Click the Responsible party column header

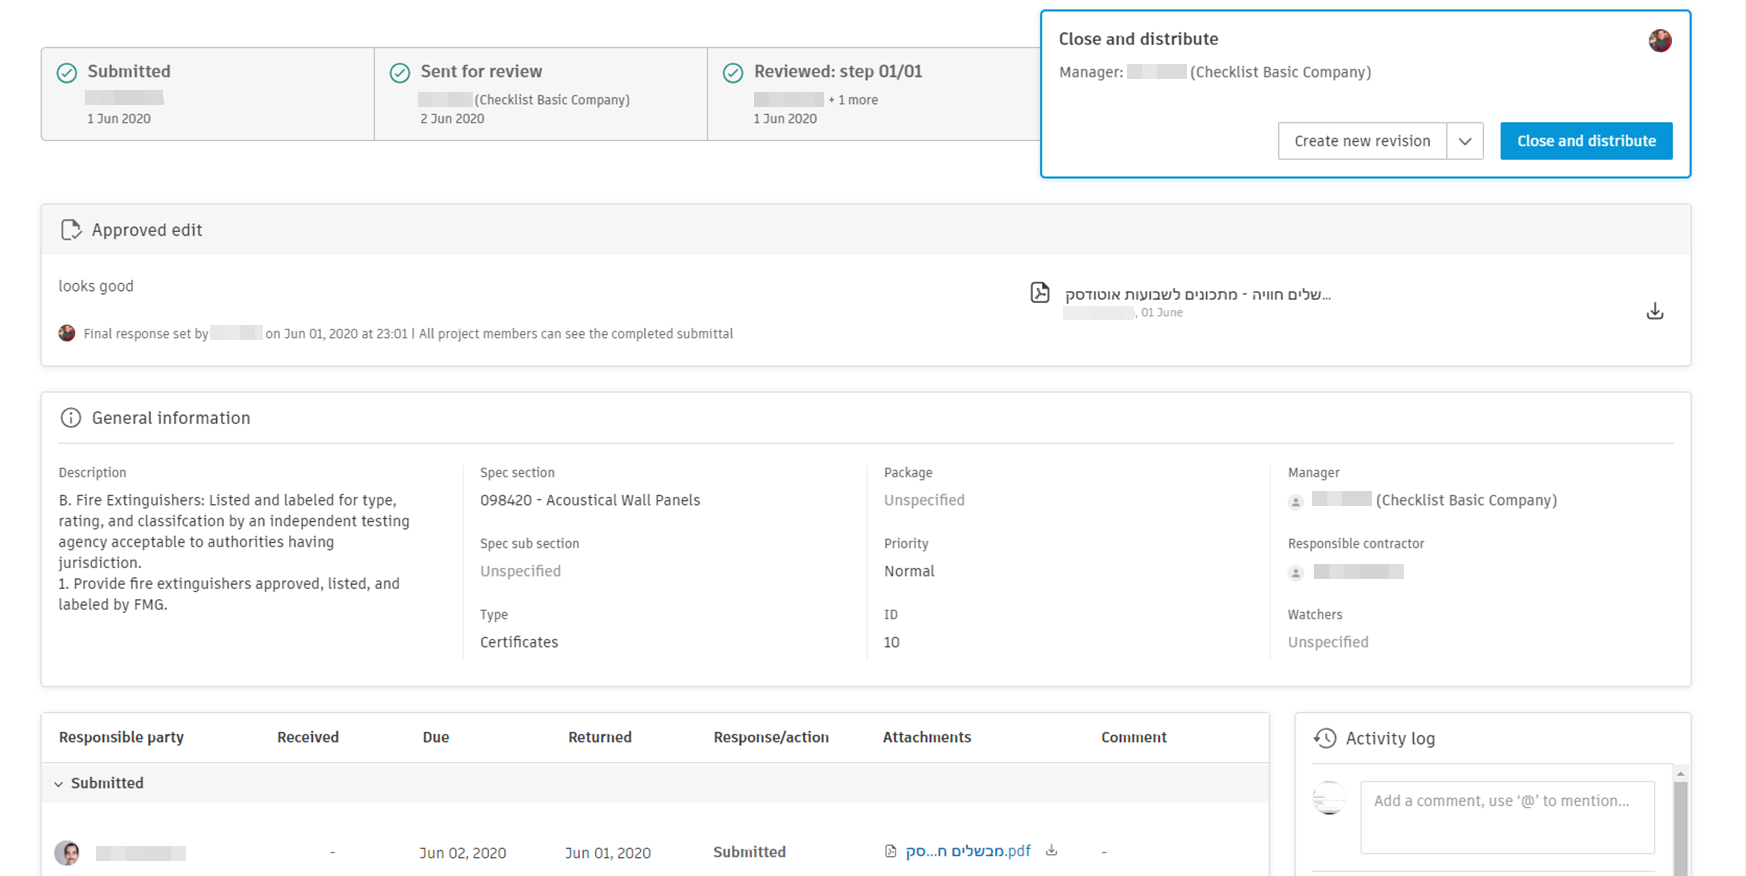(x=121, y=738)
